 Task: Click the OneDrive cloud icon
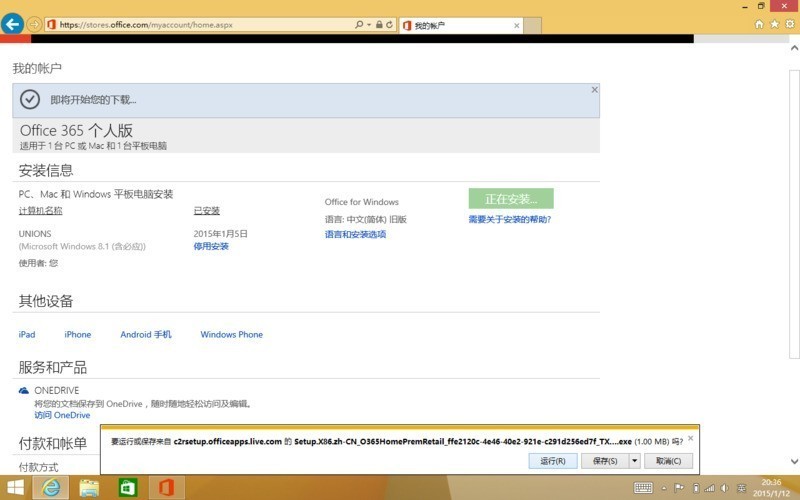click(23, 391)
